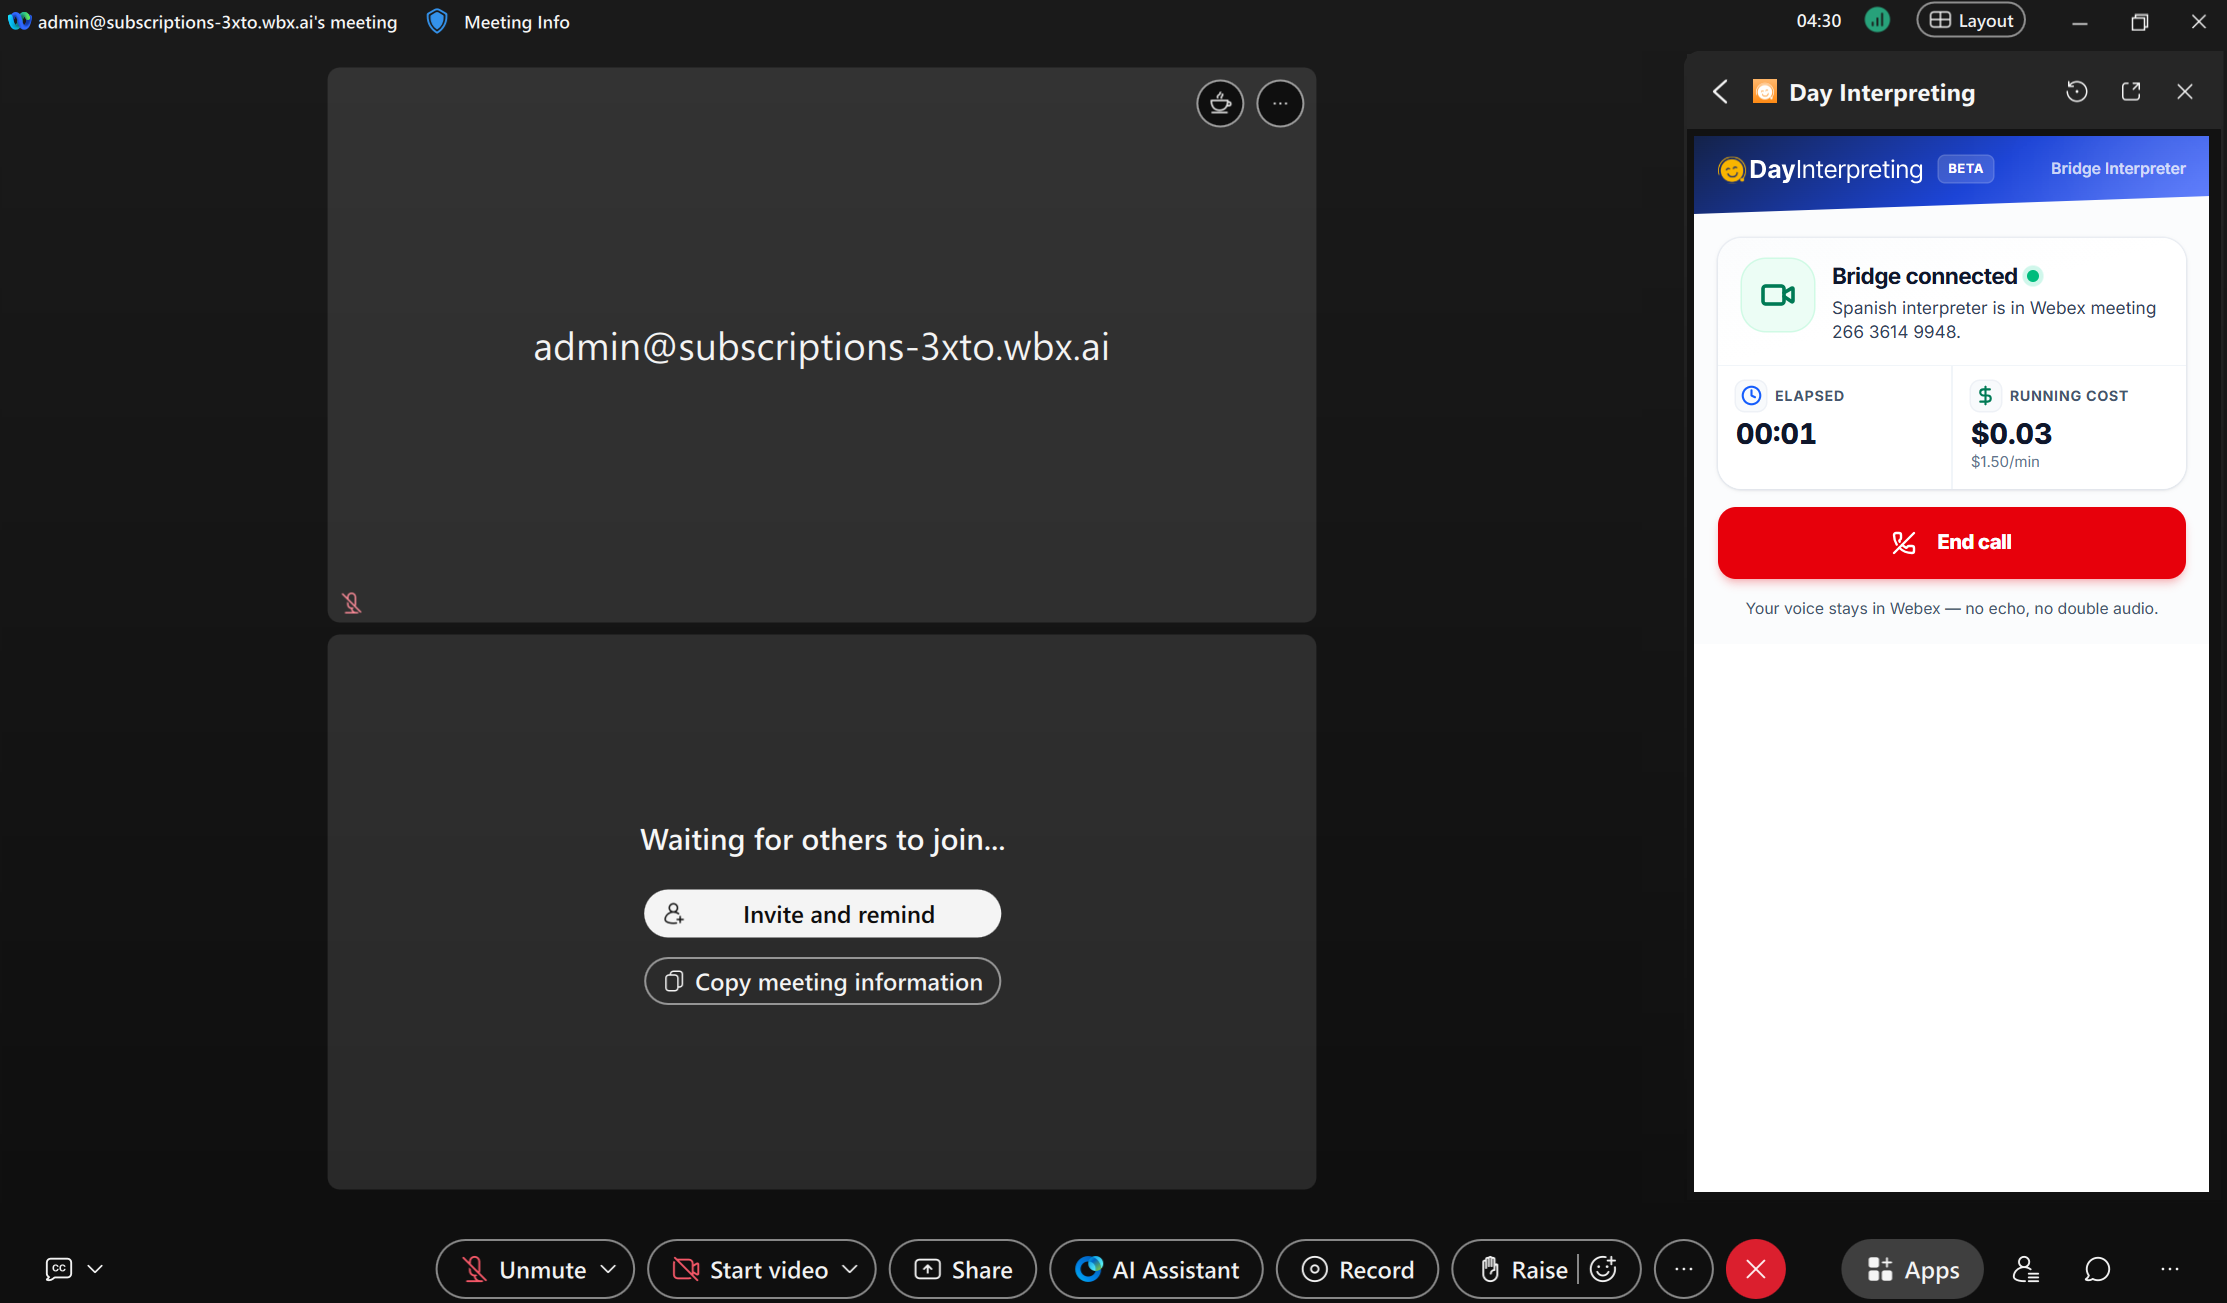Raise your hand

click(x=1524, y=1270)
